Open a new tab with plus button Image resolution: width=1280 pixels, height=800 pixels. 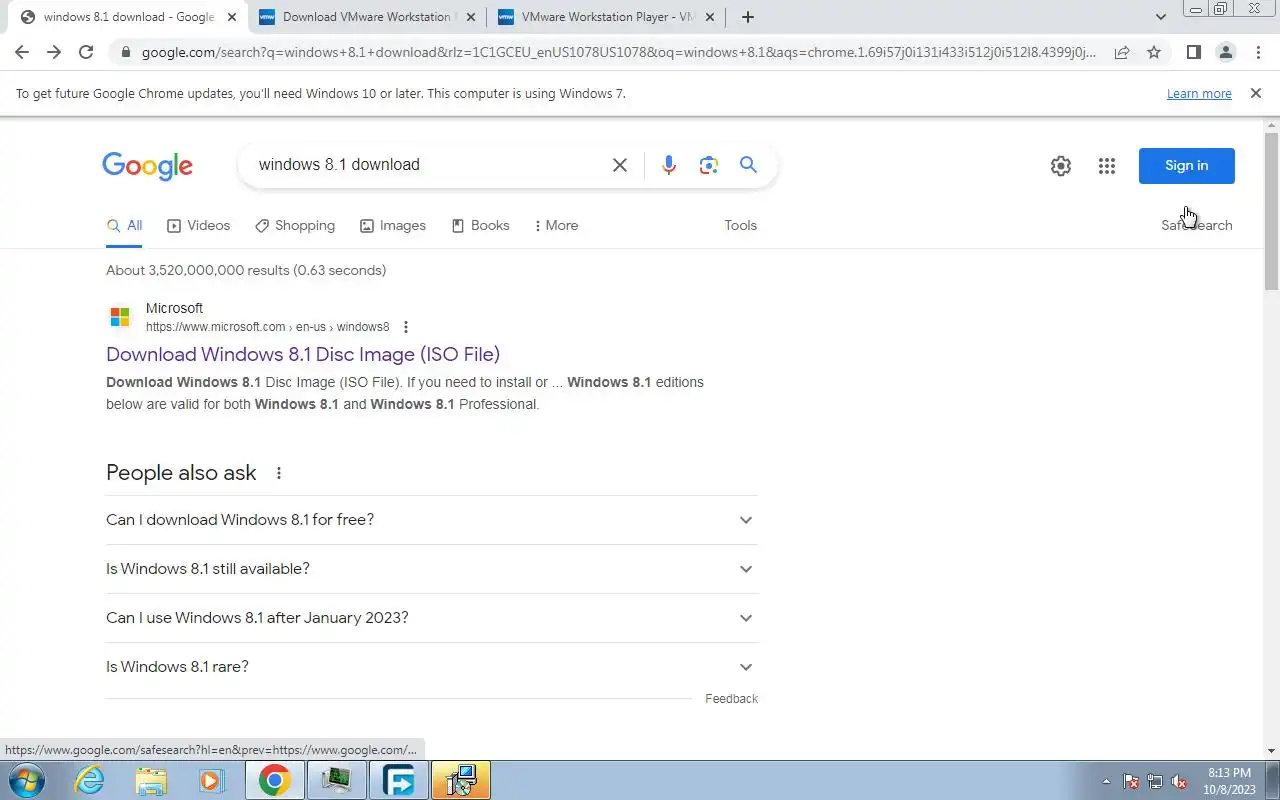coord(747,17)
